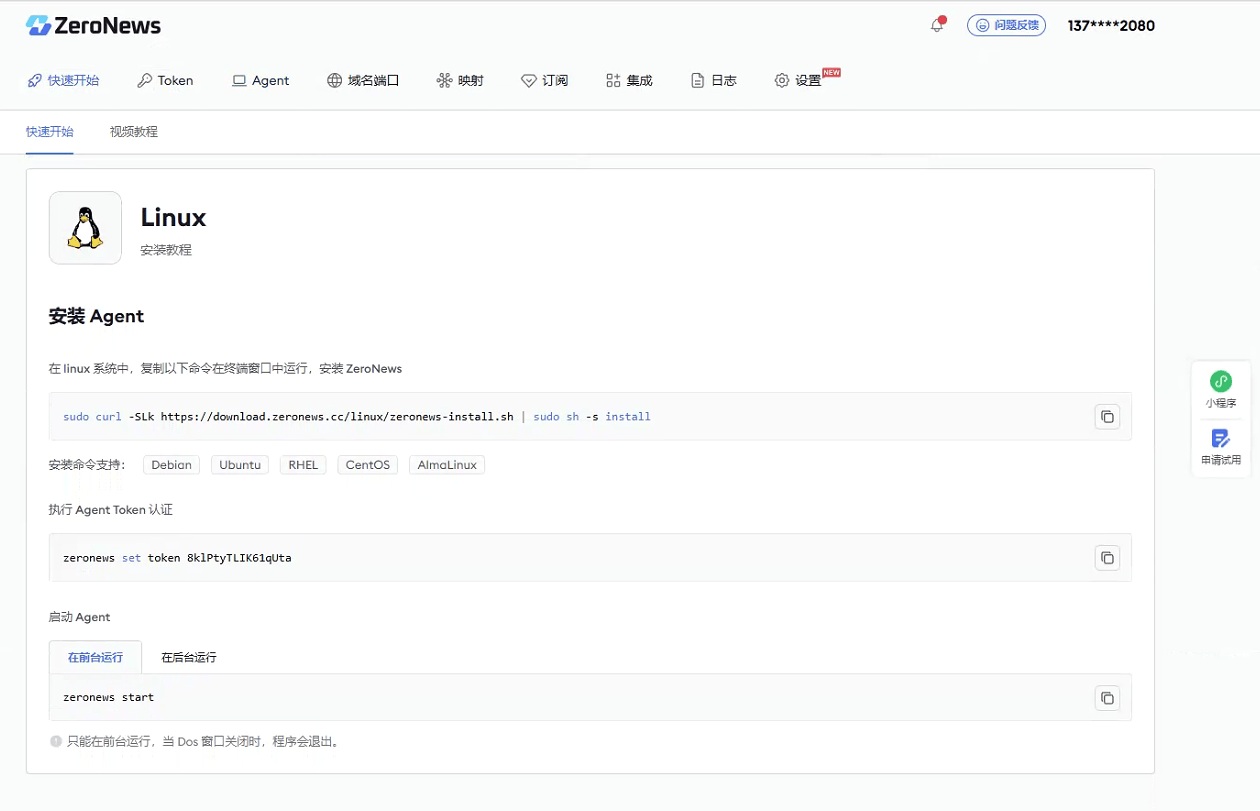Click the Linux penguin icon
Viewport: 1260px width, 811px height.
click(x=85, y=228)
